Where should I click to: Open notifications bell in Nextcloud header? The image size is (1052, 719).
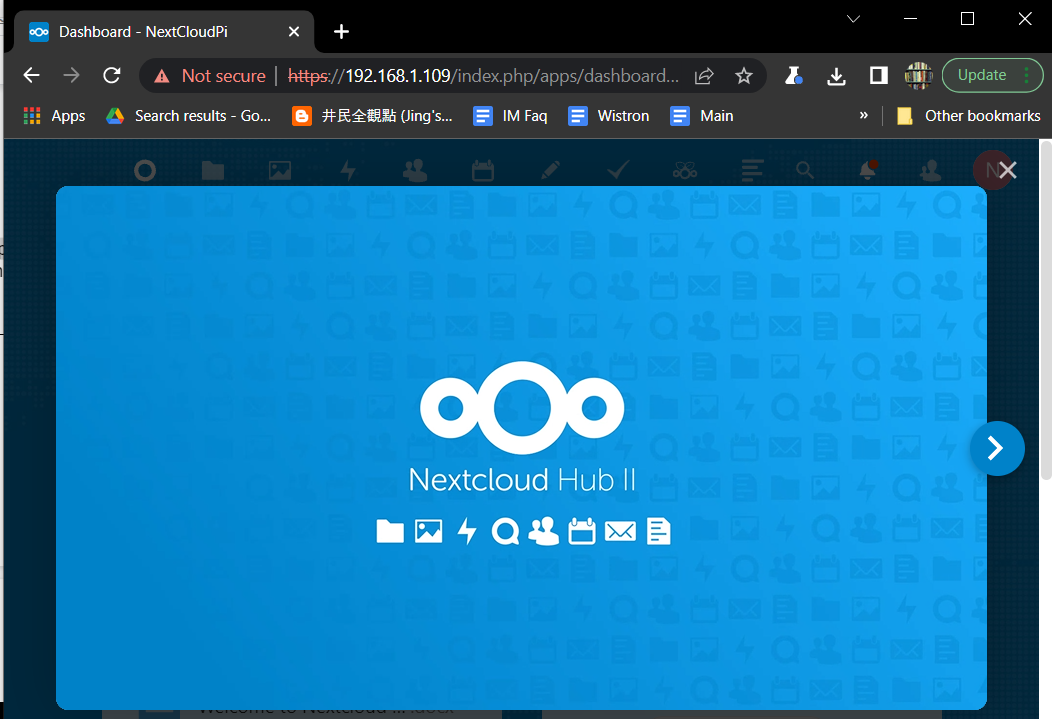[867, 170]
